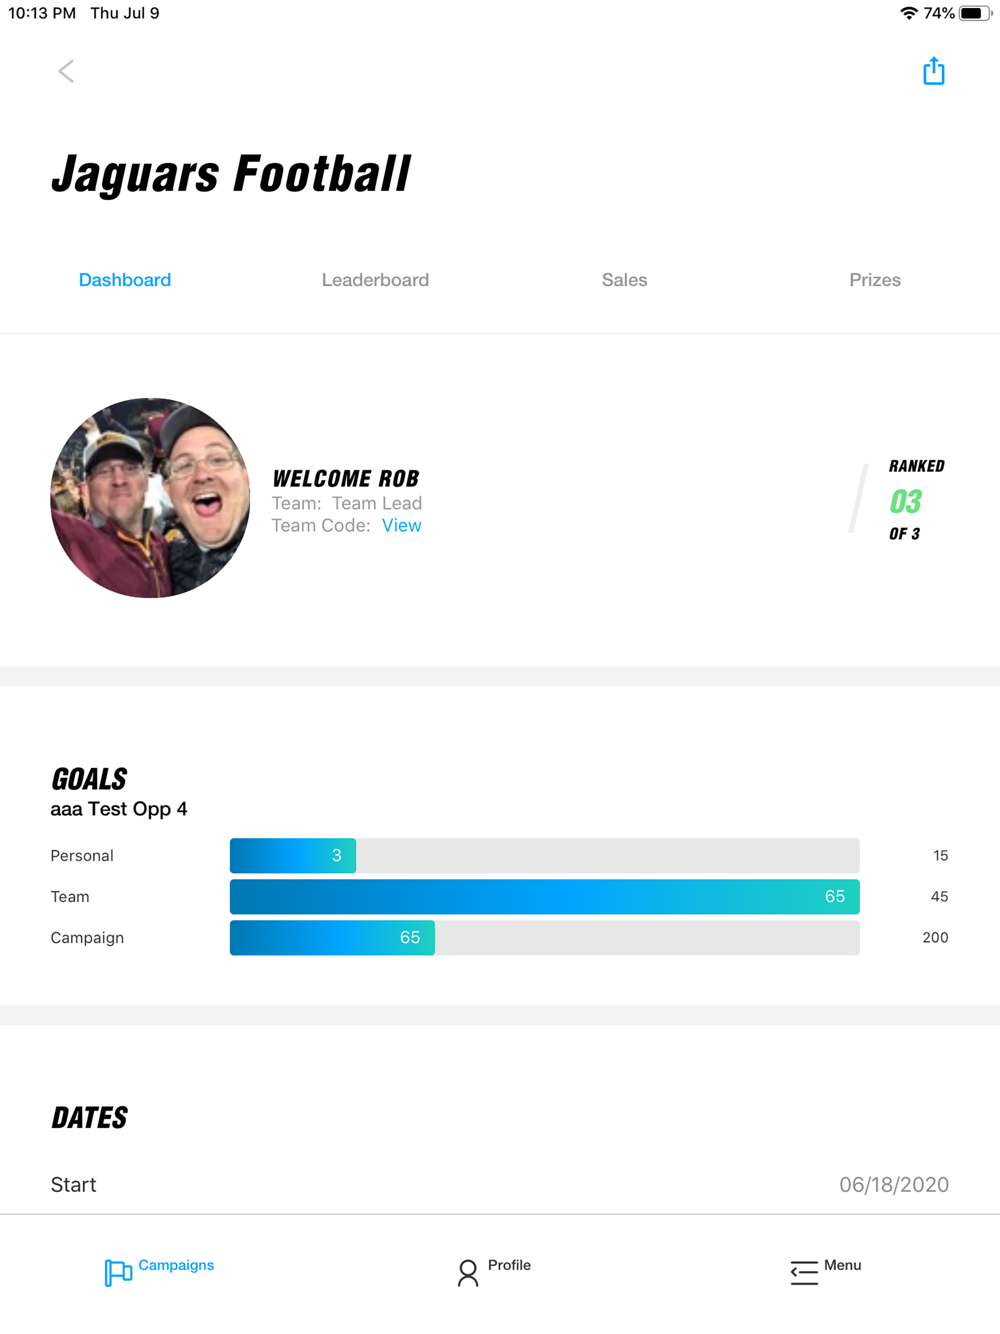Tap the Campaigns flag icon

pyautogui.click(x=118, y=1272)
